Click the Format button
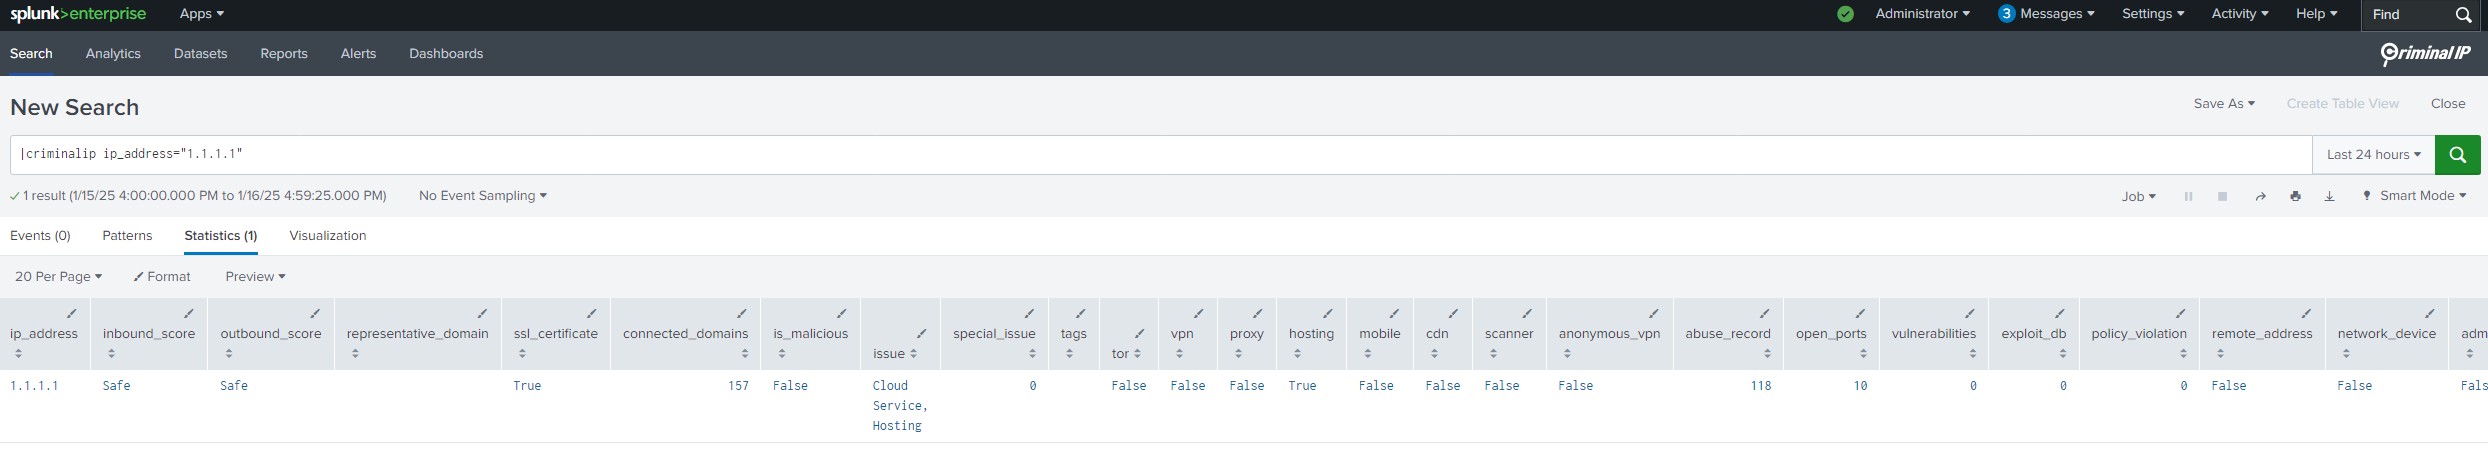The width and height of the screenshot is (2488, 450). click(162, 277)
